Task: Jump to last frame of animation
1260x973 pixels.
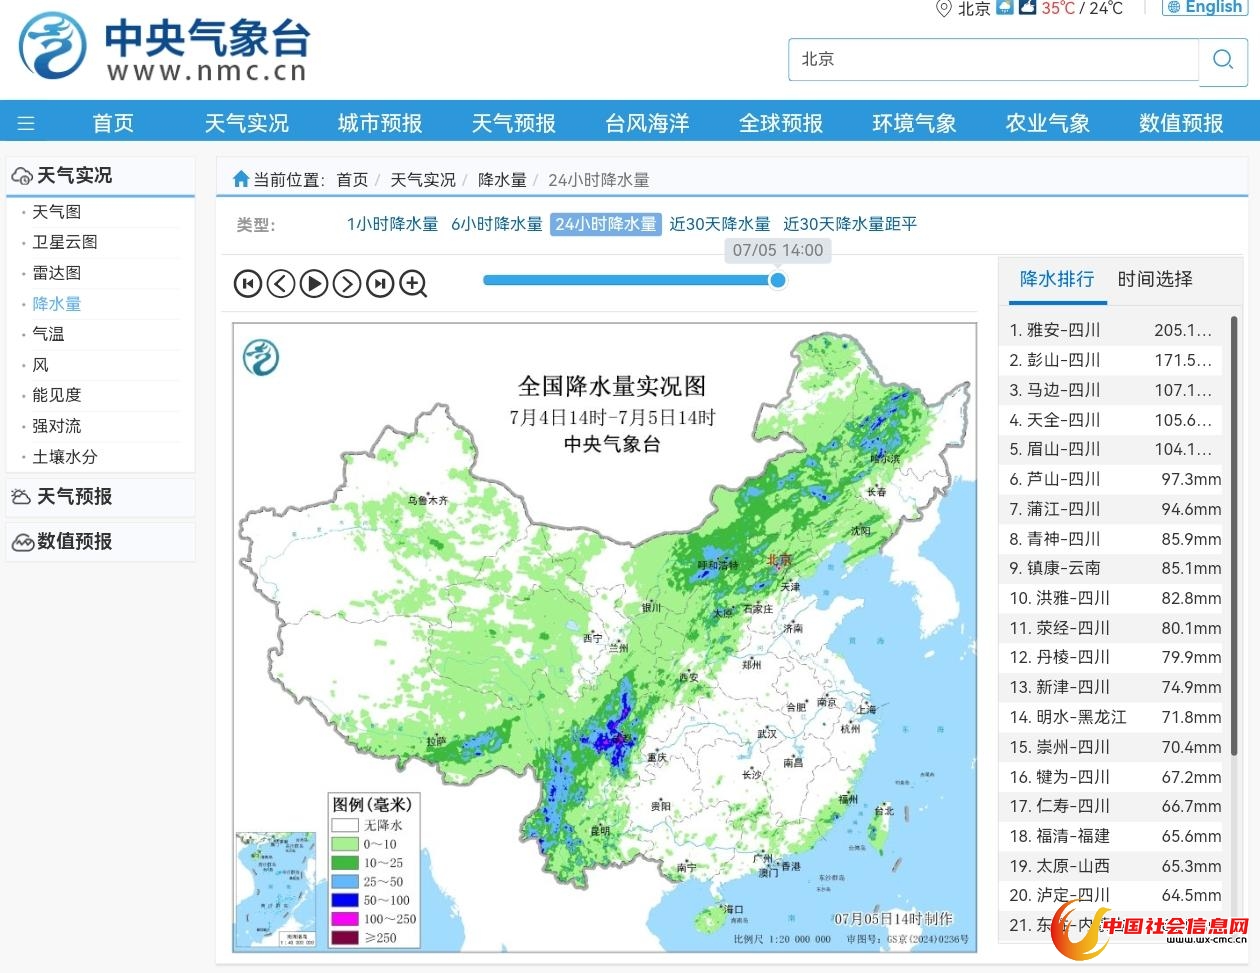Action: (x=380, y=284)
